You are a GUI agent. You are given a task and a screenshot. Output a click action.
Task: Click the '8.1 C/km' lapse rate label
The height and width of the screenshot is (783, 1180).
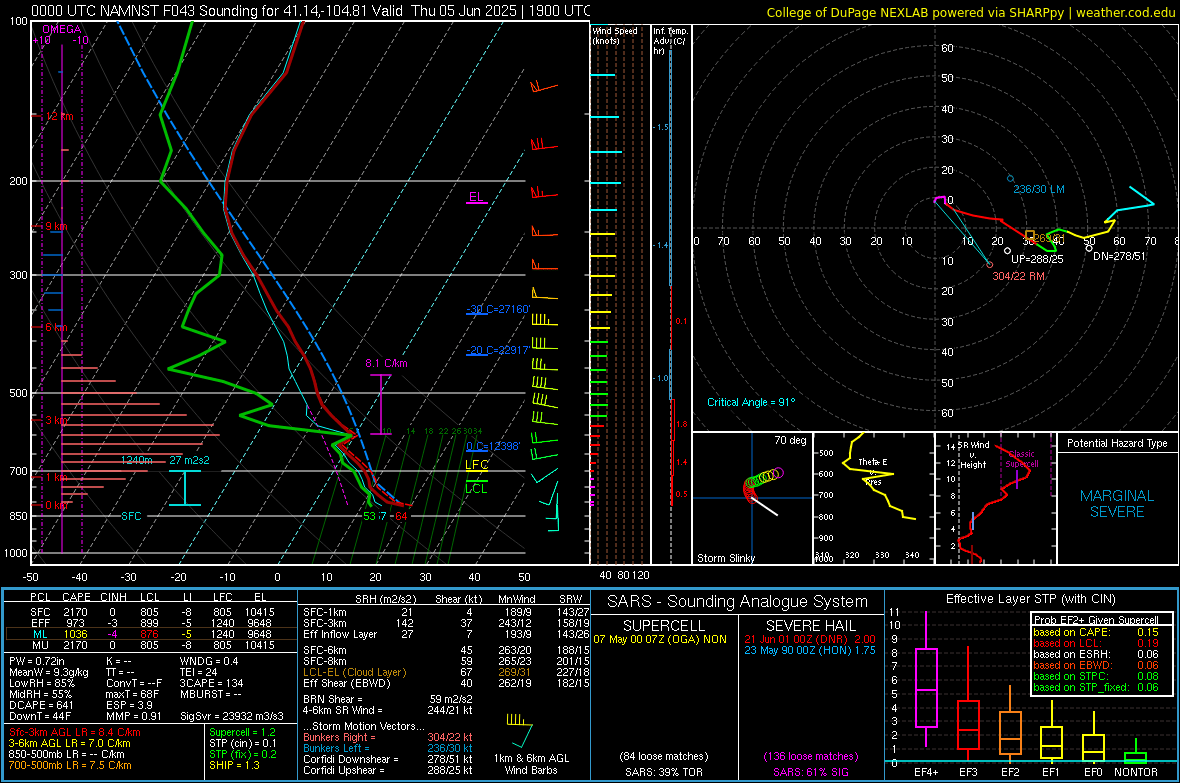coord(386,363)
